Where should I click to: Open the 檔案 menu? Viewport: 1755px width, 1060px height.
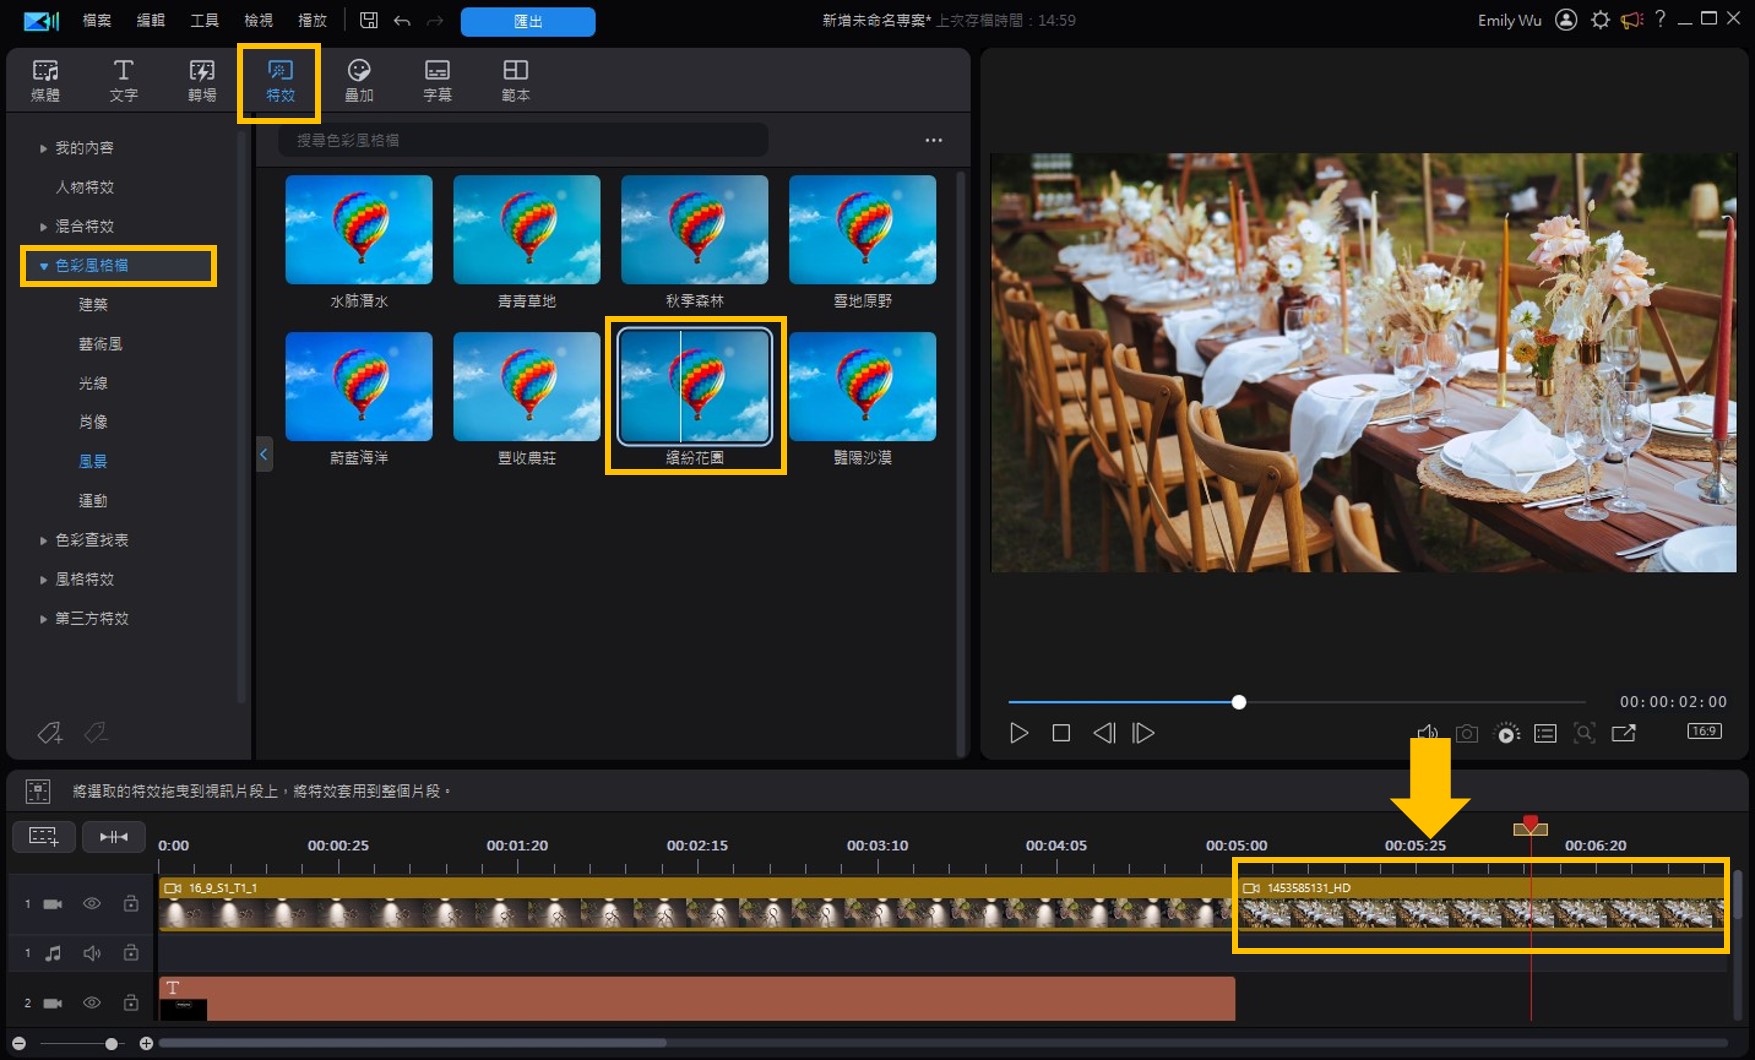(x=97, y=20)
